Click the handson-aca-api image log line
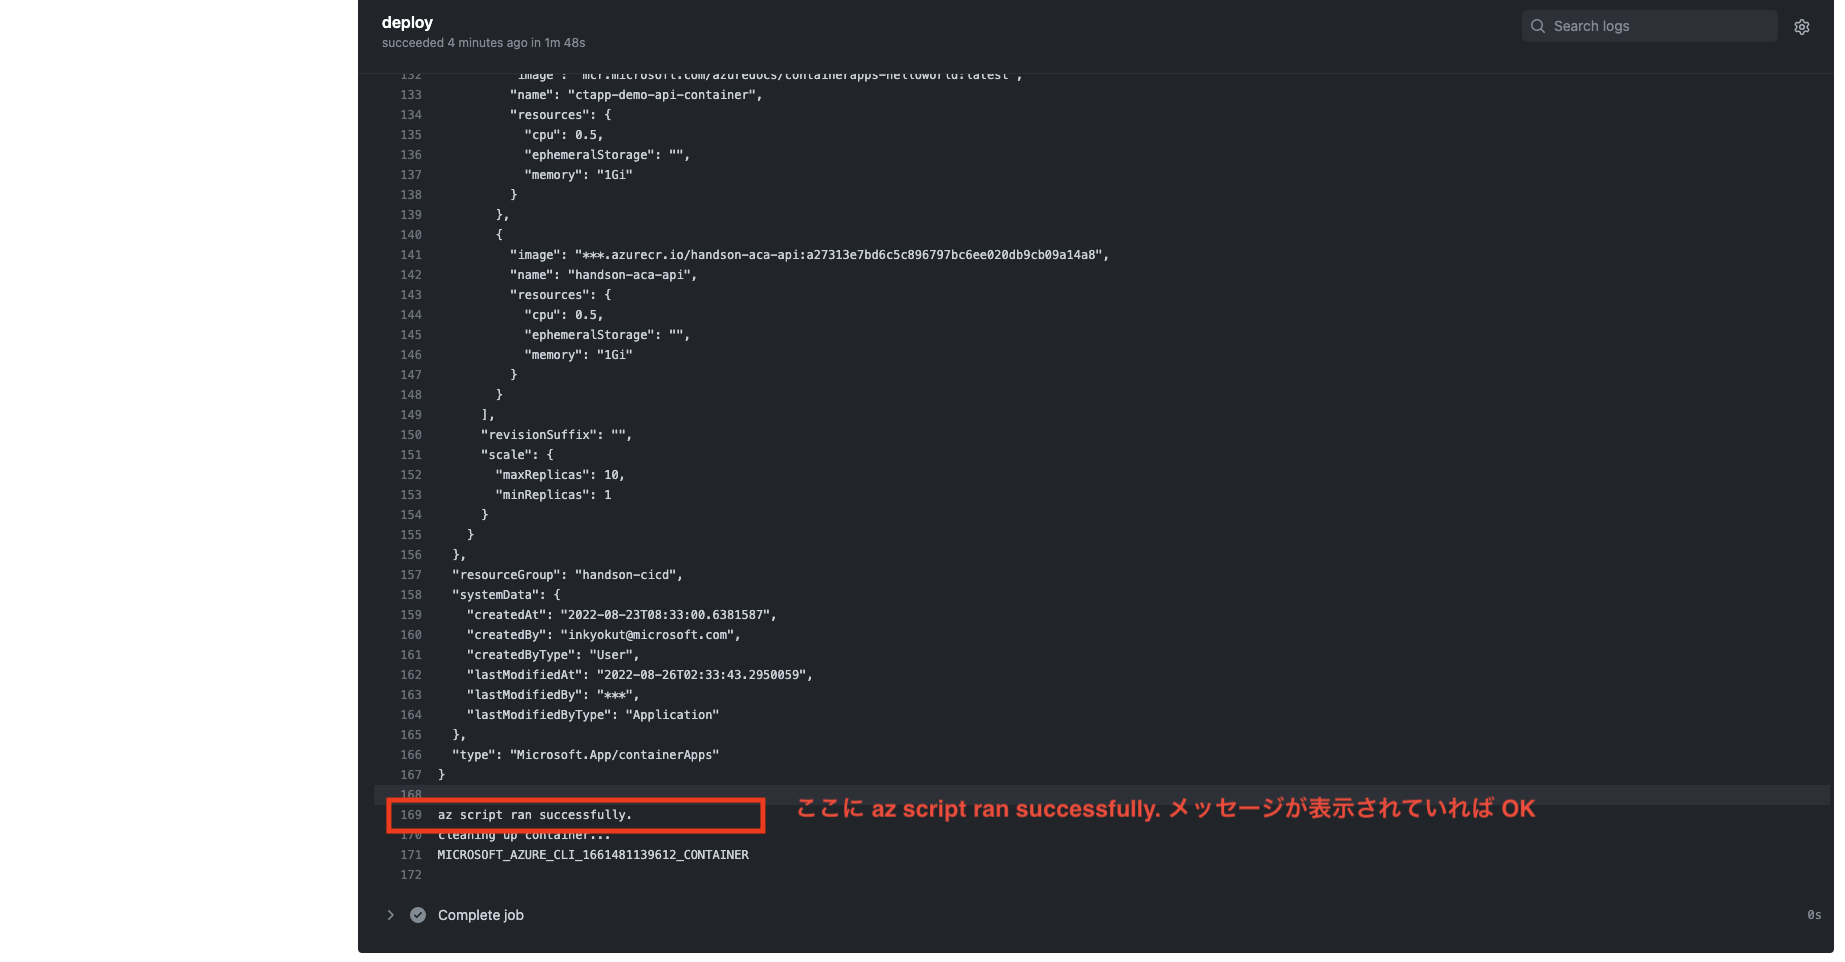The height and width of the screenshot is (962, 1845). (x=809, y=255)
